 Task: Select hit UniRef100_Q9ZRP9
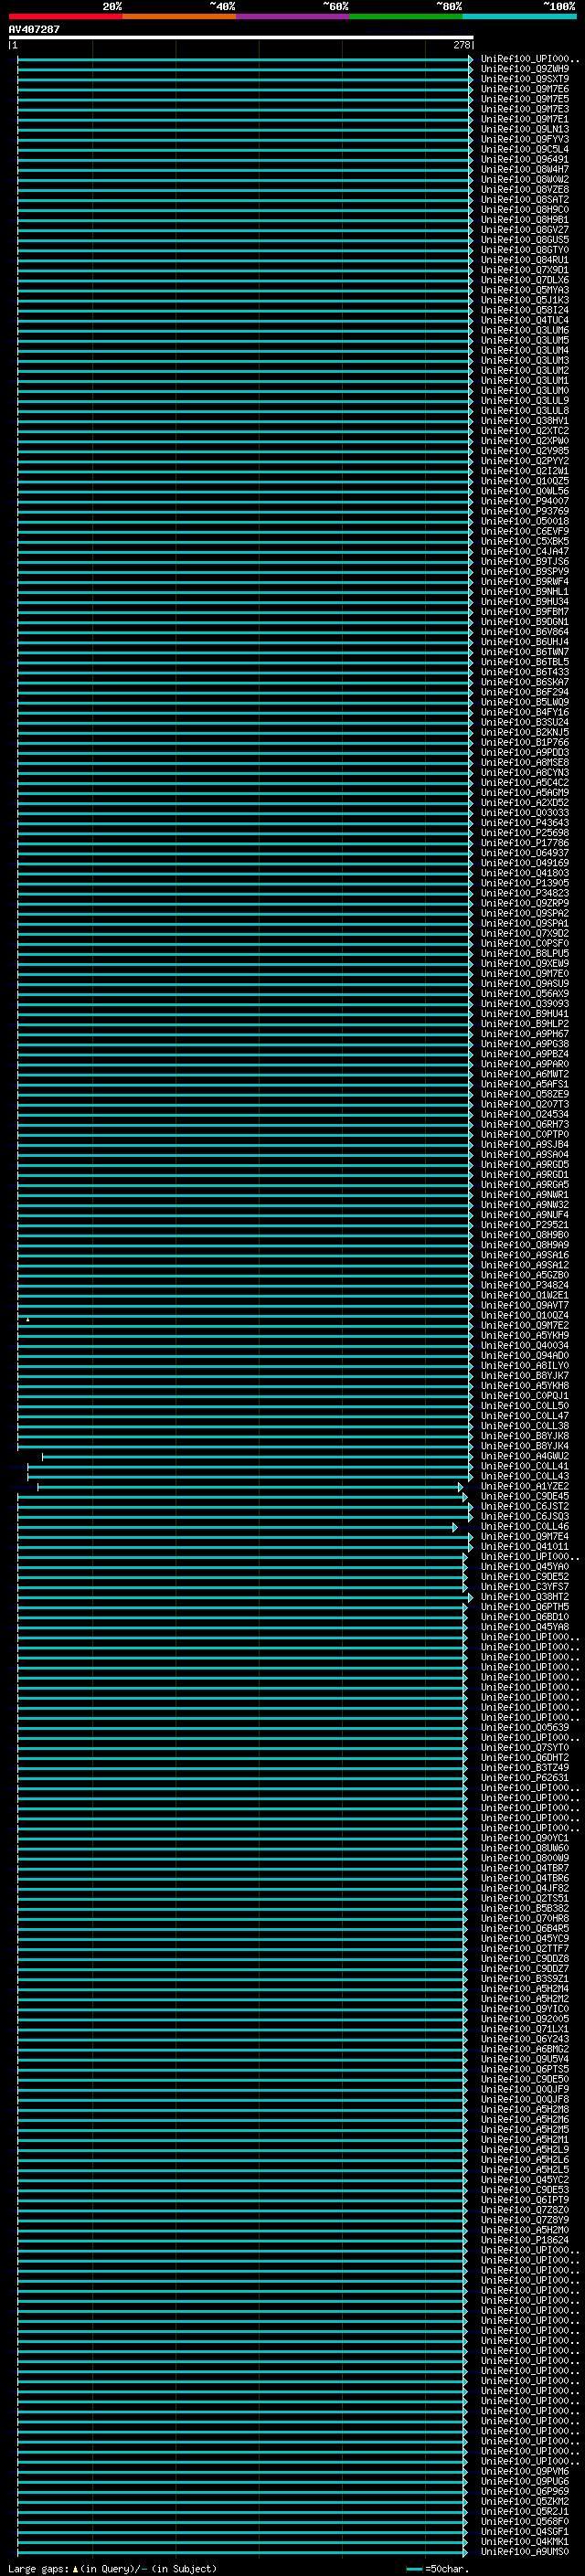click(x=525, y=903)
